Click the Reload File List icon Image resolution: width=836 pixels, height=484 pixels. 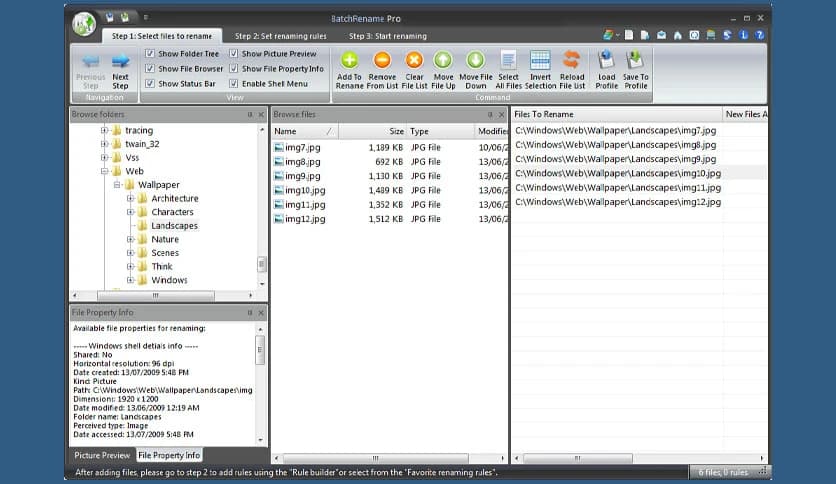coord(572,60)
